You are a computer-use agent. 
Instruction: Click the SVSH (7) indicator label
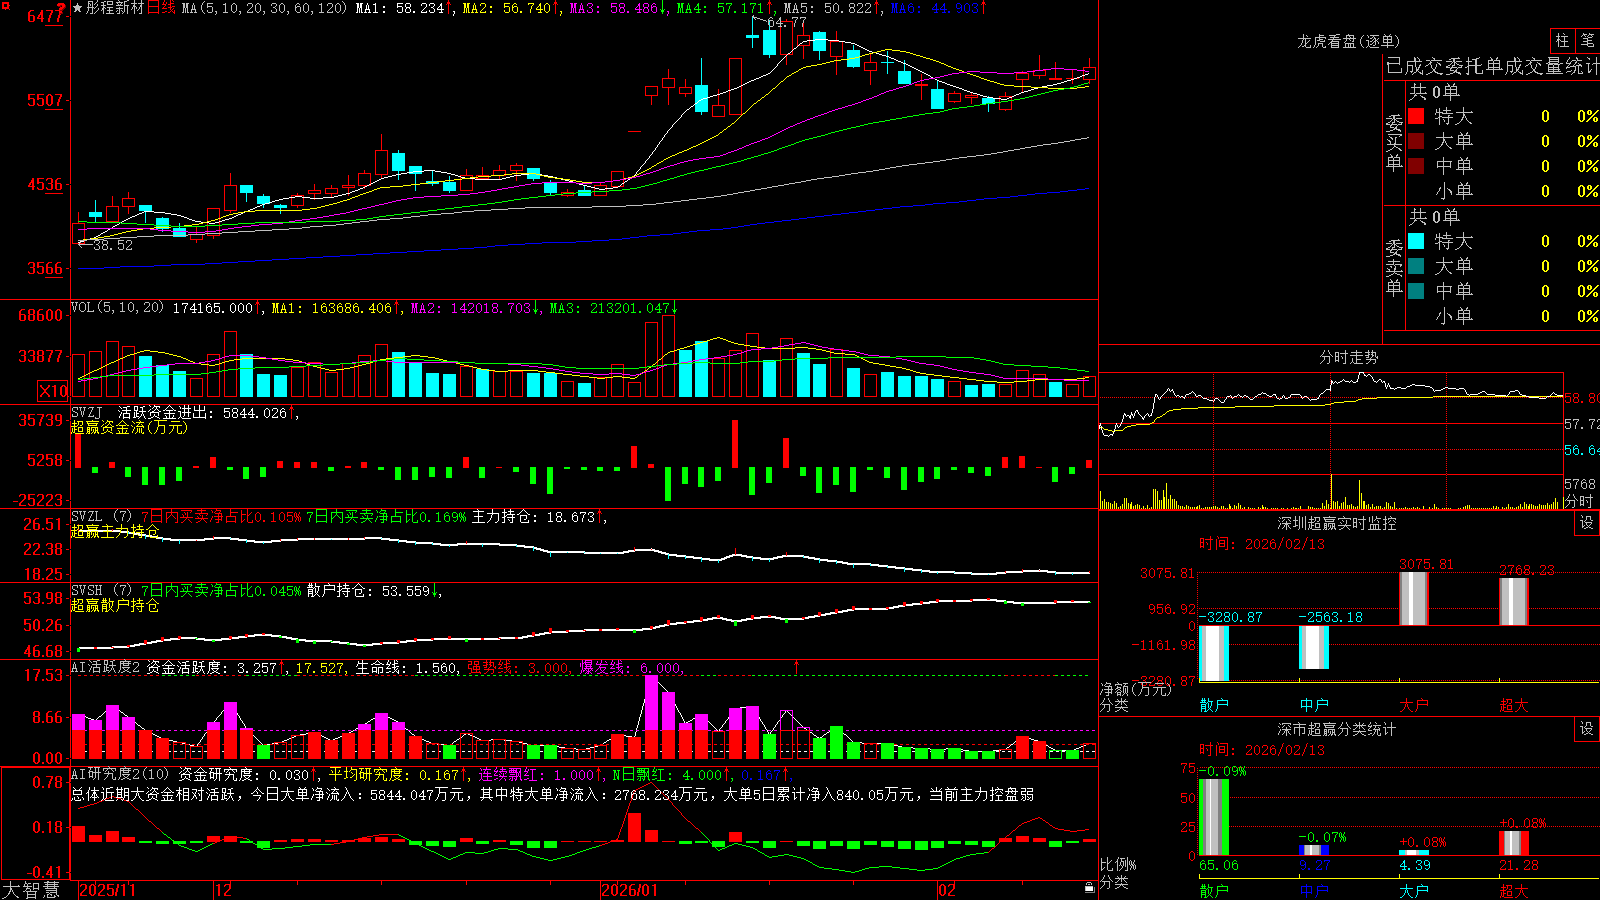[x=101, y=590]
